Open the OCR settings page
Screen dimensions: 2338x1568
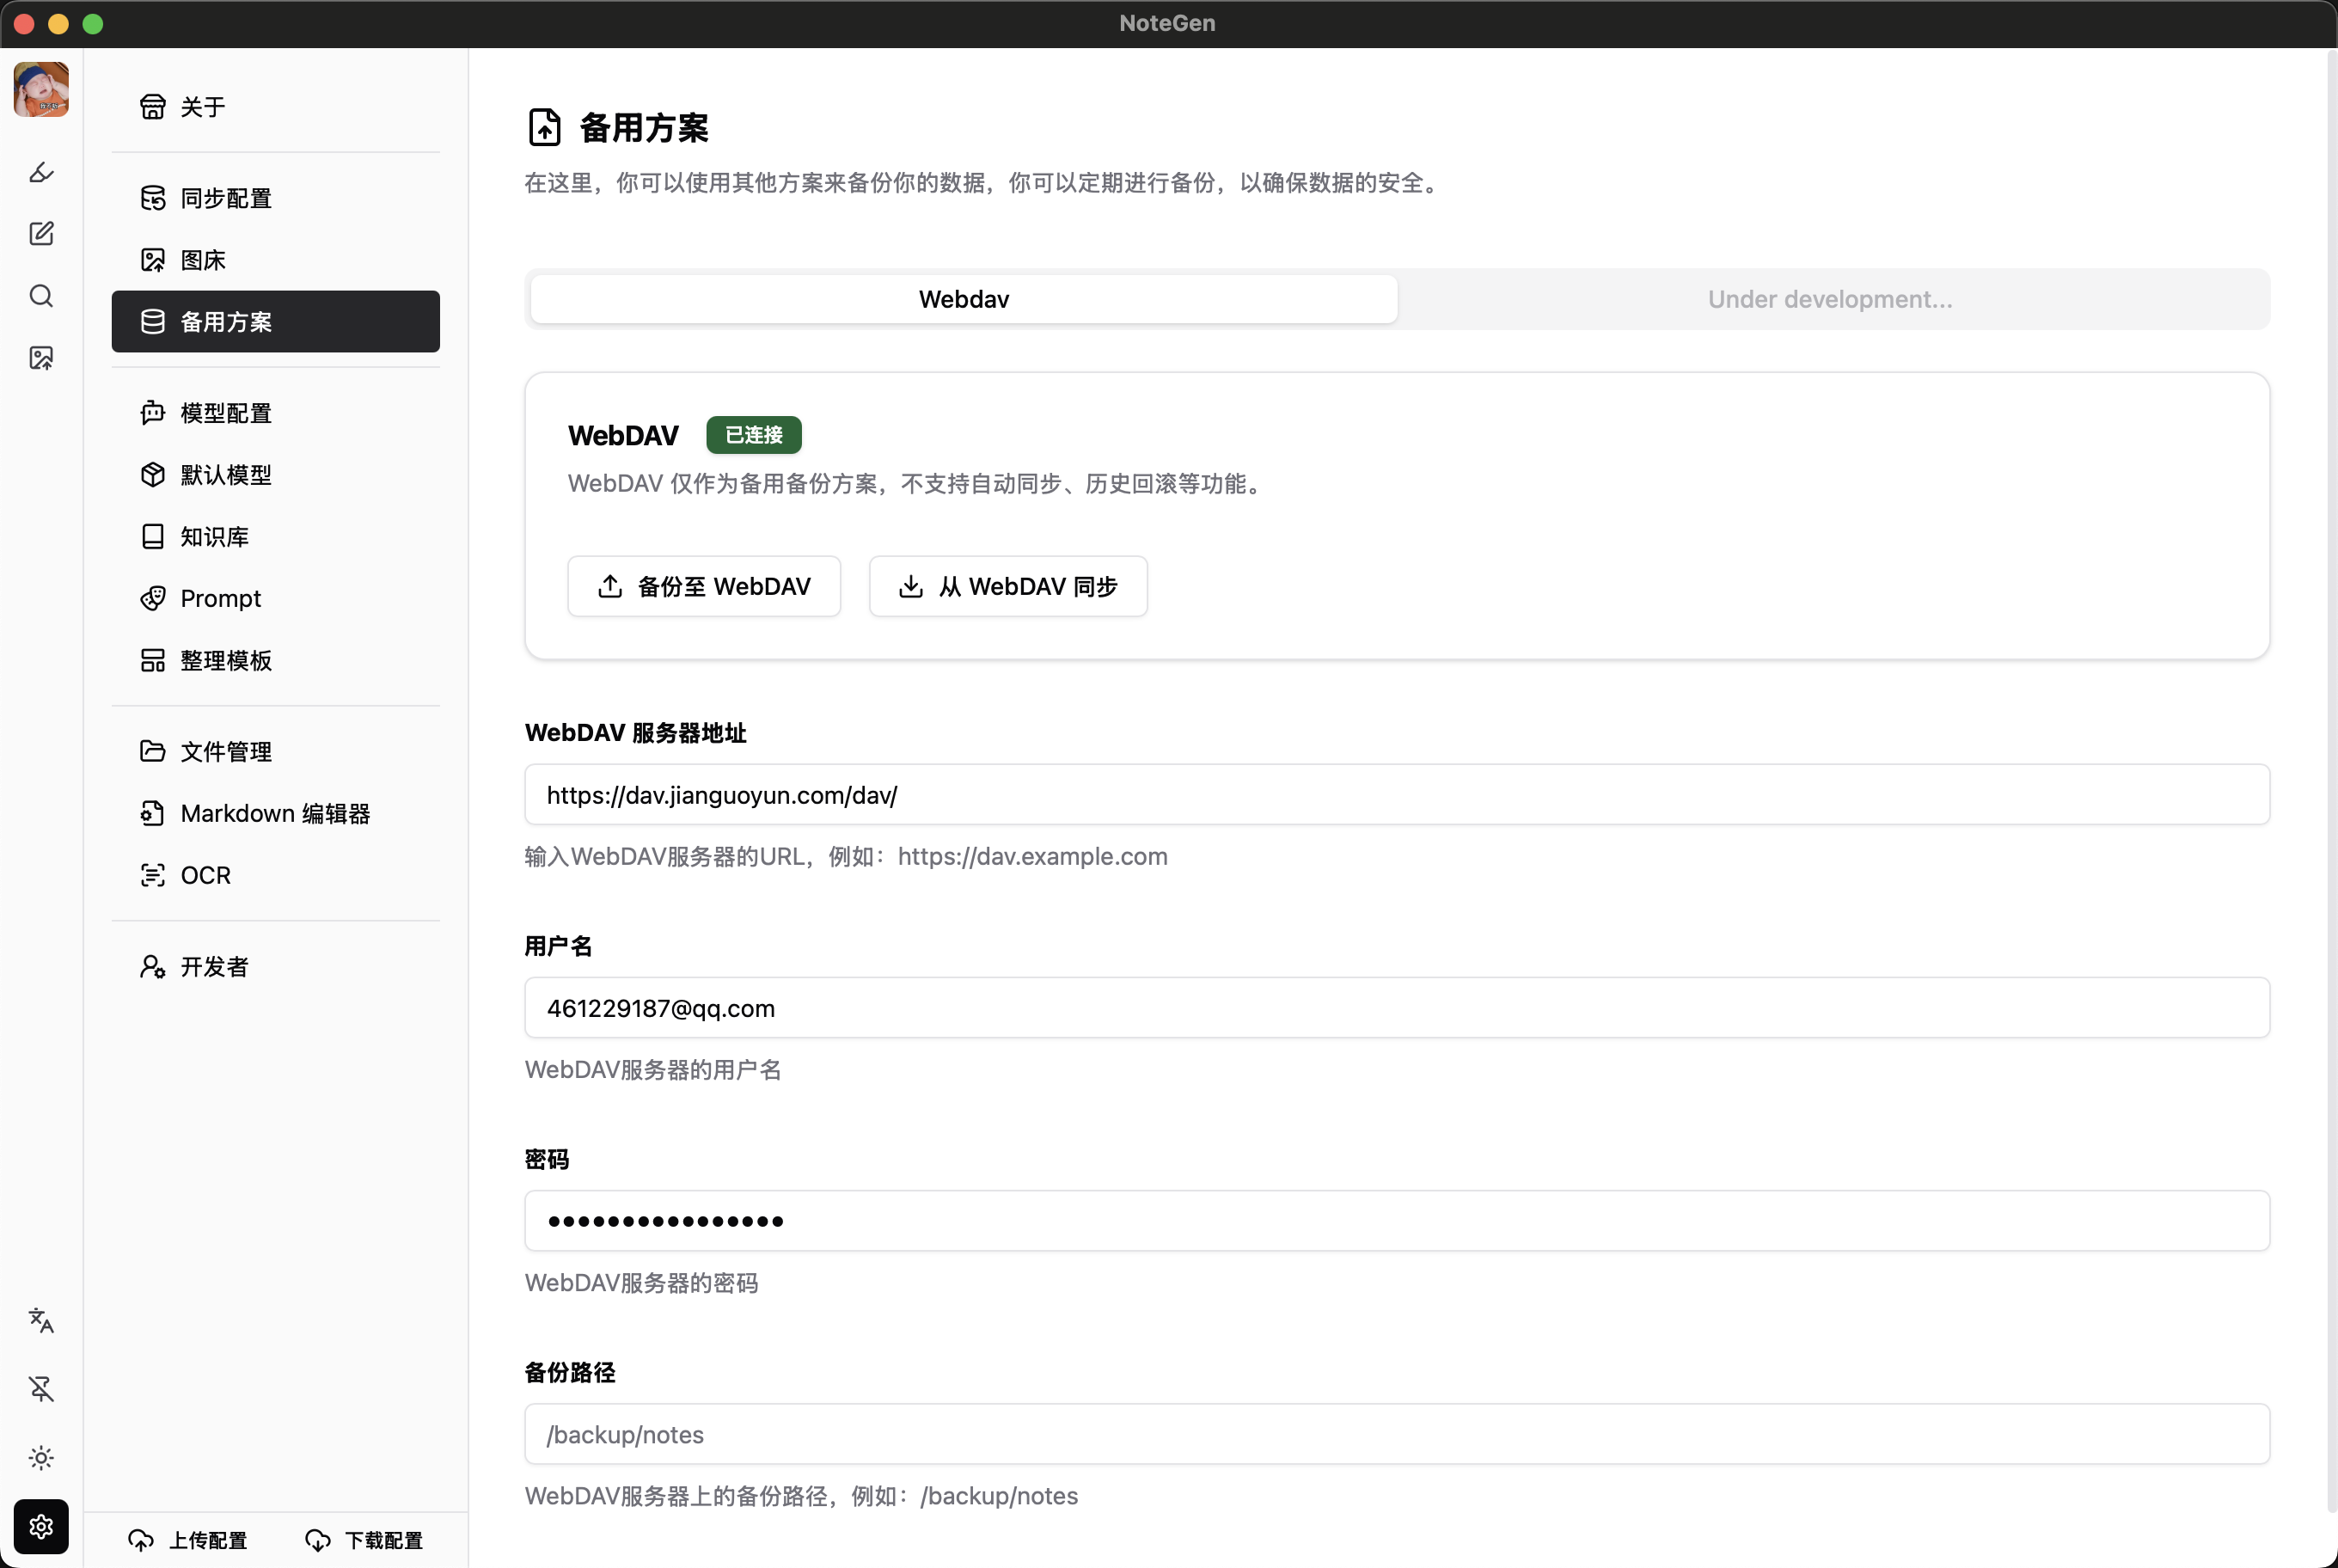(275, 875)
